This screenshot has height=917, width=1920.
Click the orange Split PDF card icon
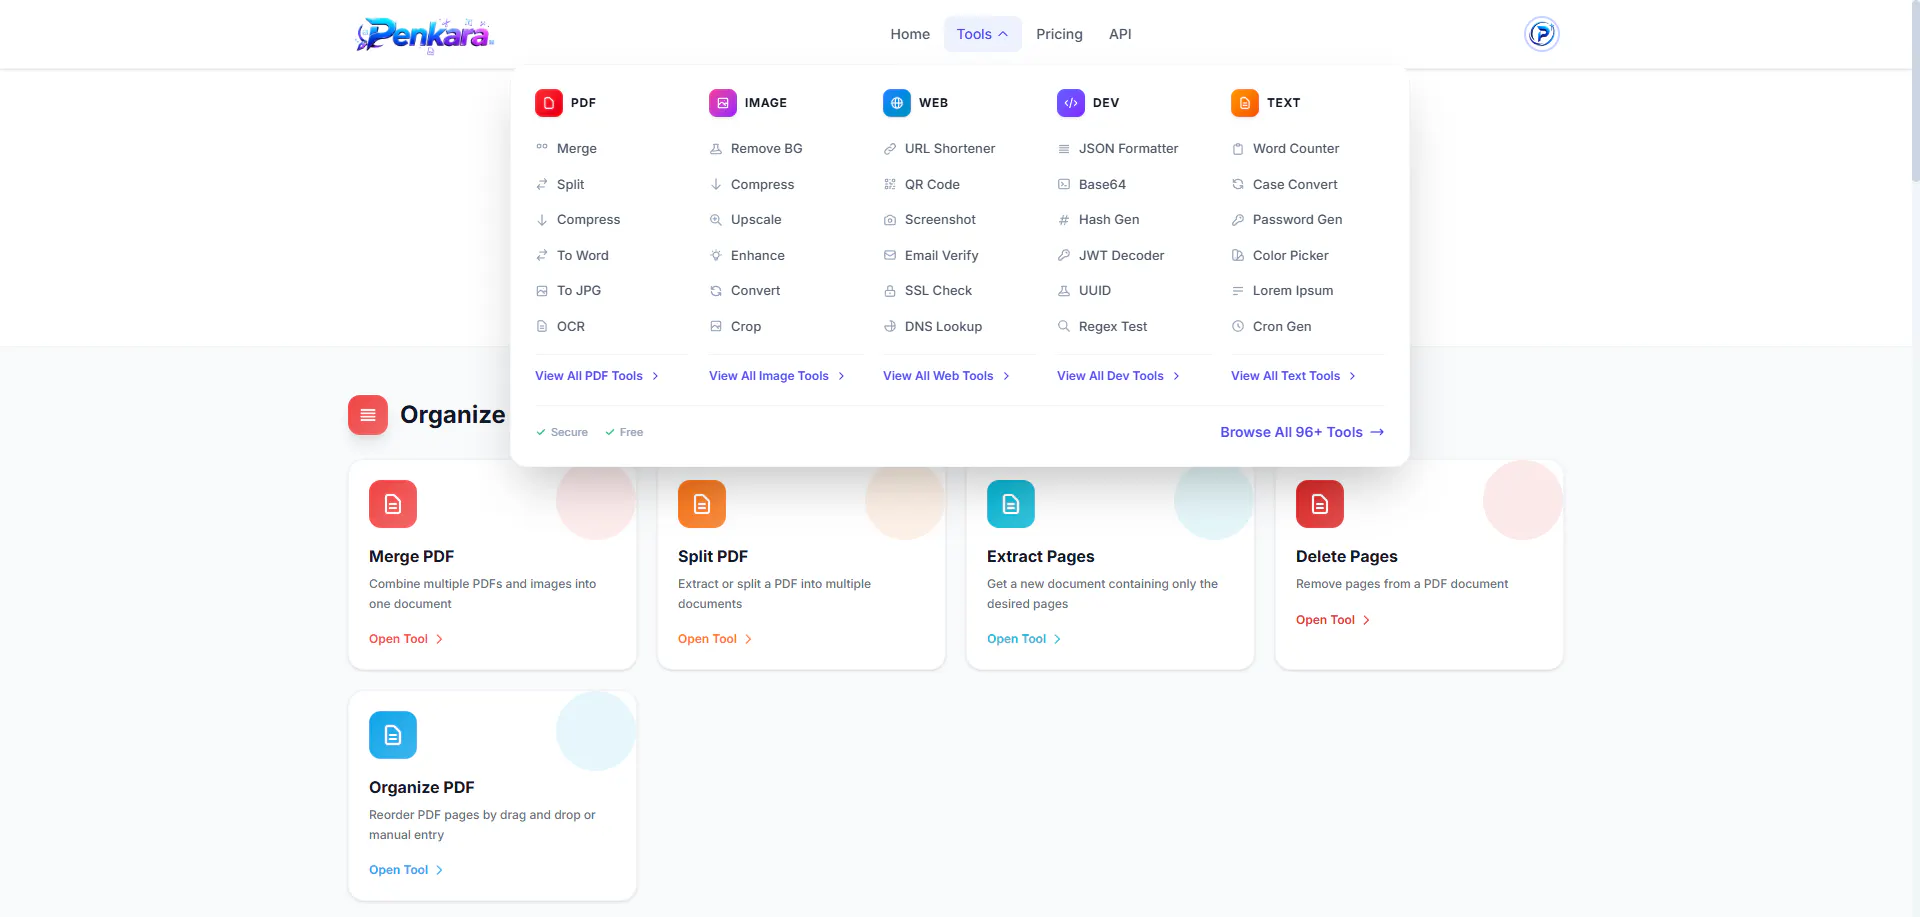[x=702, y=504]
